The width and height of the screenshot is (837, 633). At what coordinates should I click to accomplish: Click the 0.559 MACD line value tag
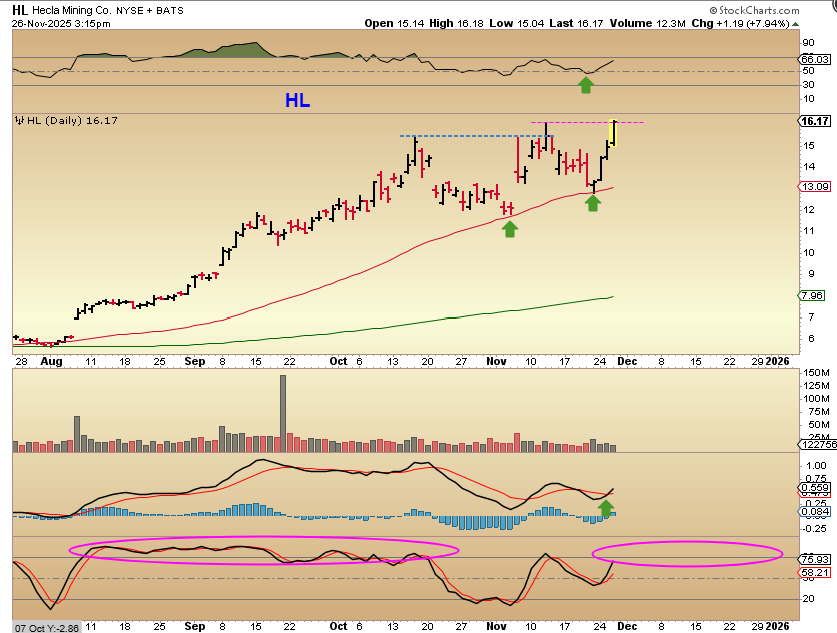[815, 488]
